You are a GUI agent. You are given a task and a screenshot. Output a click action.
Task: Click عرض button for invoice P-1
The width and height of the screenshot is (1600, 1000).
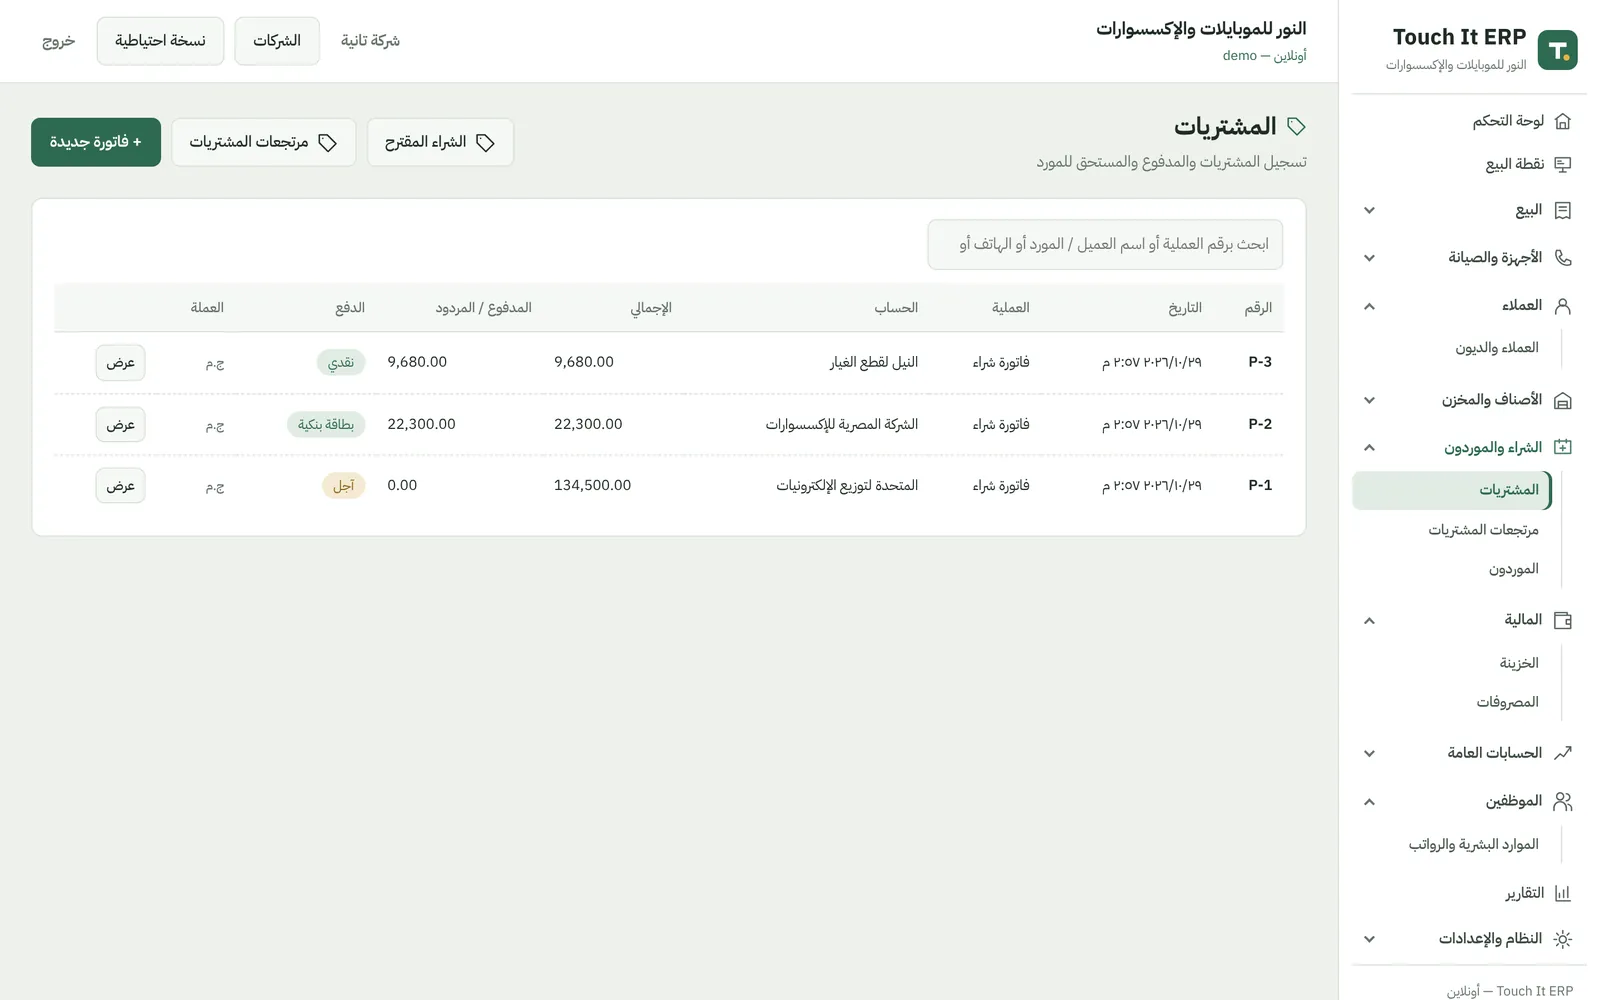point(121,486)
